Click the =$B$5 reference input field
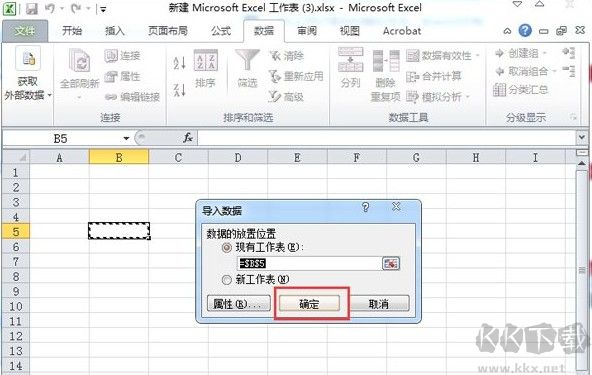This screenshot has height=375, width=592. click(x=310, y=263)
